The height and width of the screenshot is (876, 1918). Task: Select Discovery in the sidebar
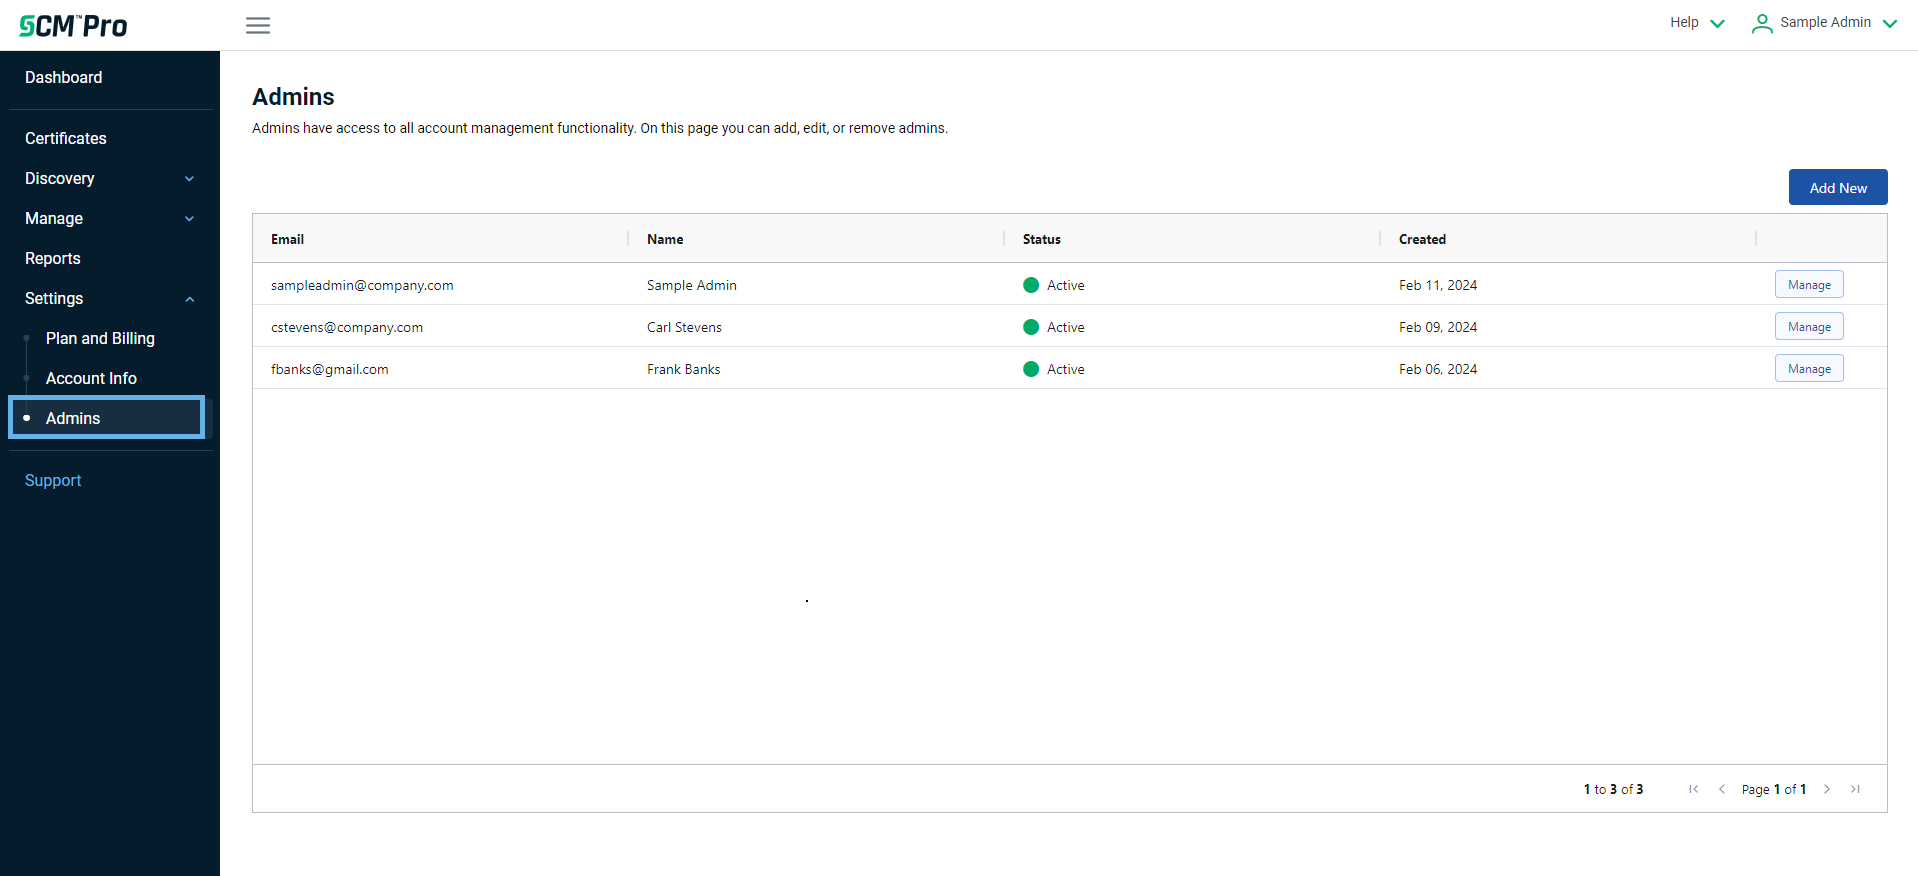pos(60,178)
